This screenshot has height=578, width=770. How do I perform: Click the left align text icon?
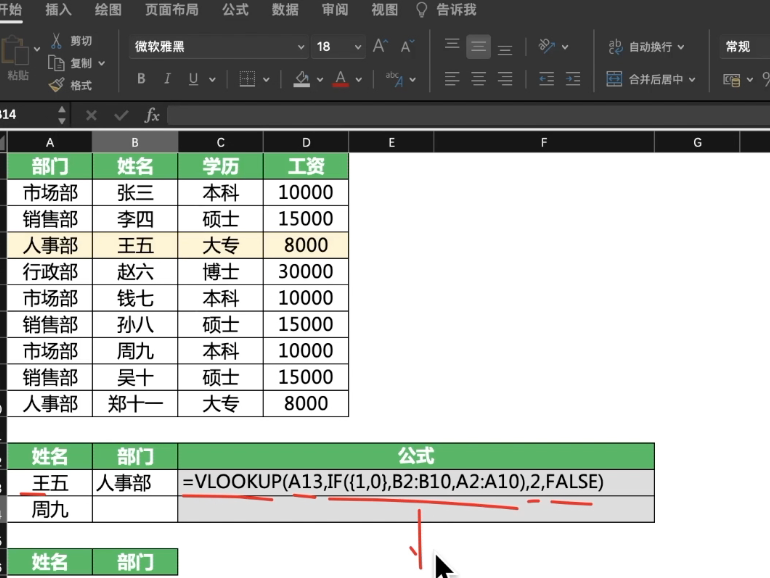tap(452, 79)
